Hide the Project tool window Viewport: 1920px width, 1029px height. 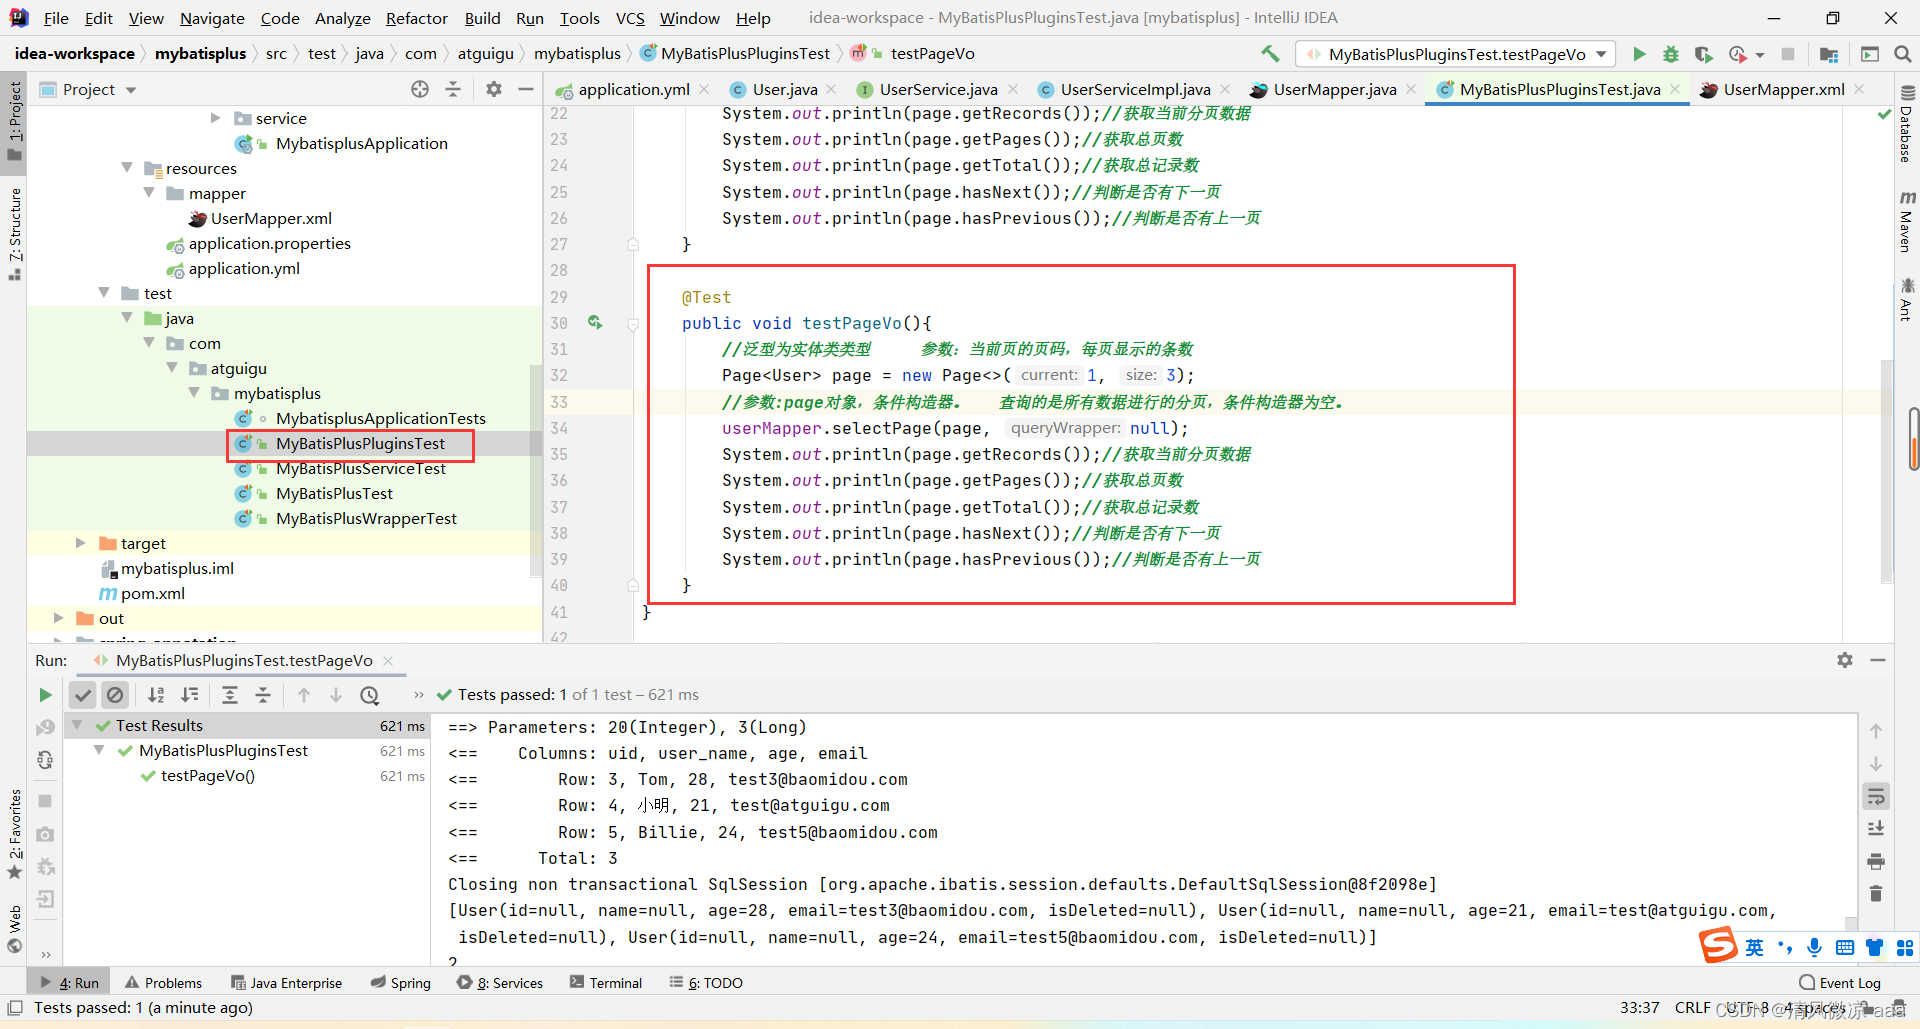(526, 89)
